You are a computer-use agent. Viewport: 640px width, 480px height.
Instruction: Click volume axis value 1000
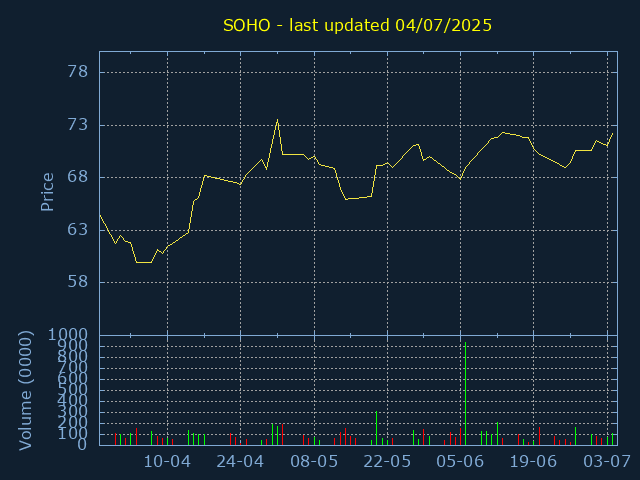68,335
